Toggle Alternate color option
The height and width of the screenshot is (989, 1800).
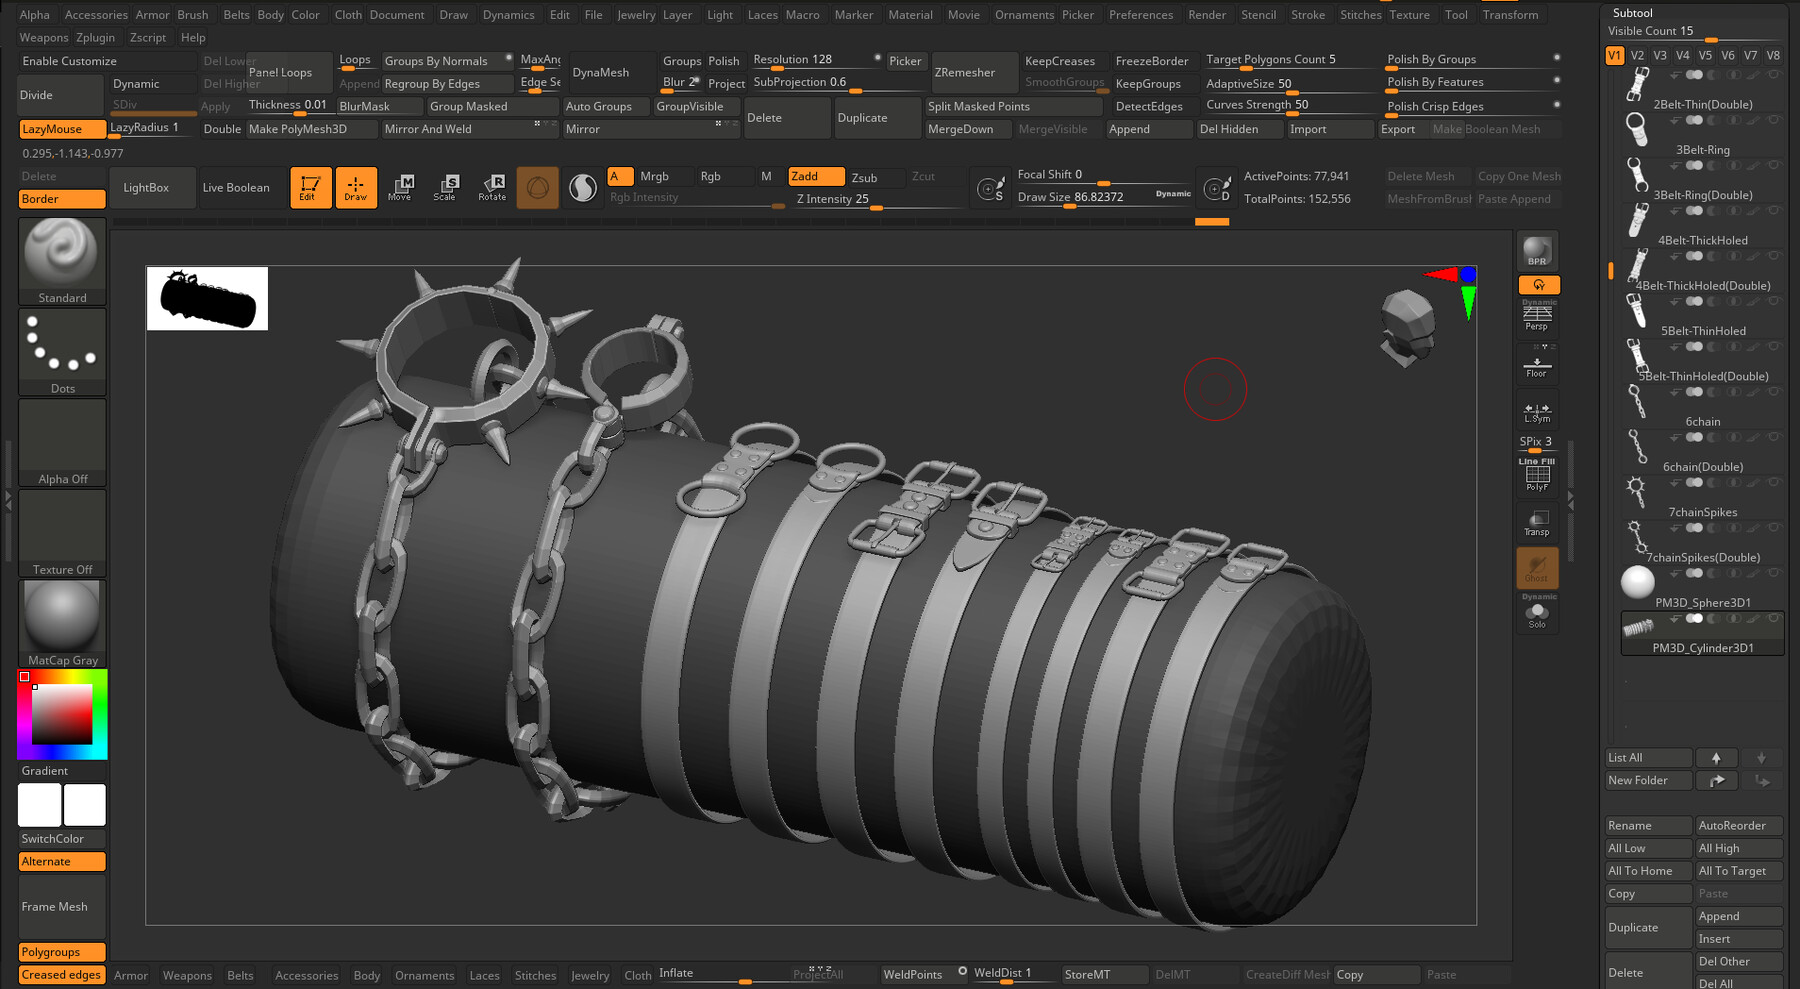[x=62, y=862]
